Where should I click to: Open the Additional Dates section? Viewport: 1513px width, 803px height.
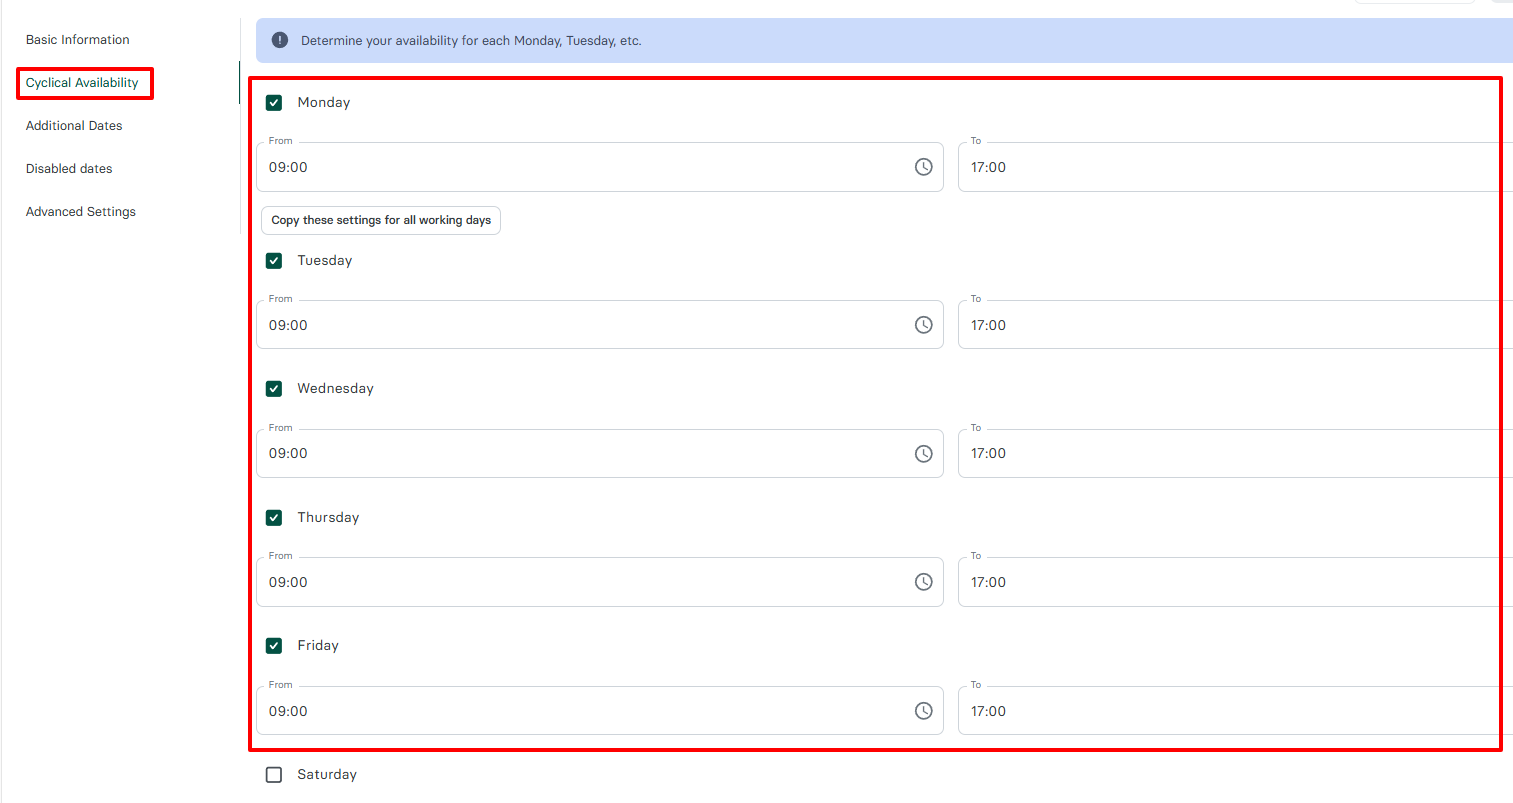[x=74, y=125]
